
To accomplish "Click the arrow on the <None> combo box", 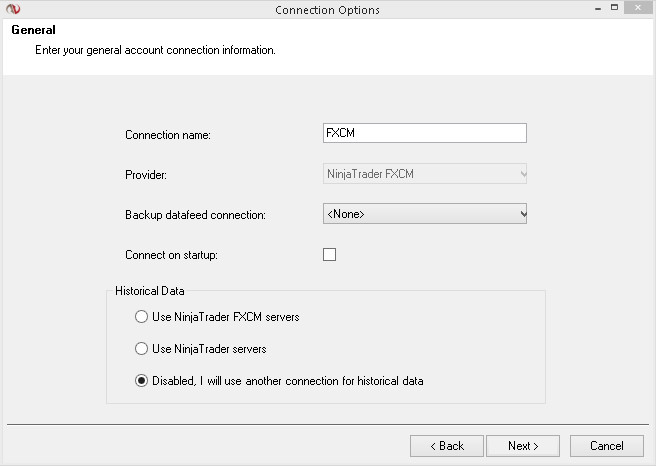I will 521,214.
